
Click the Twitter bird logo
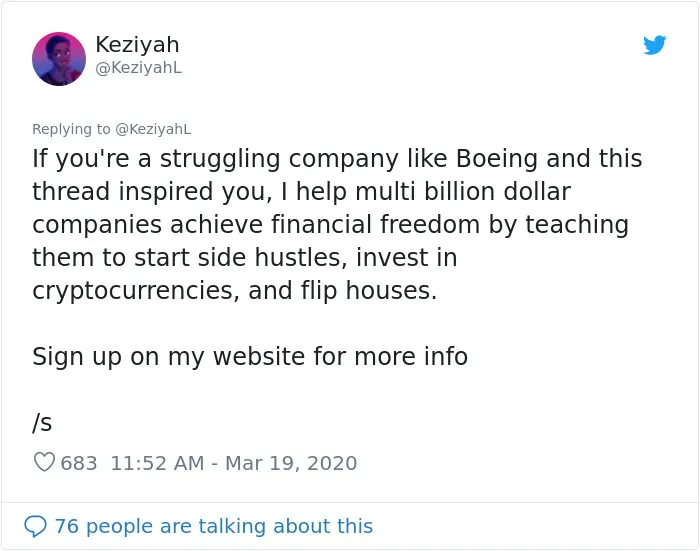pos(654,45)
